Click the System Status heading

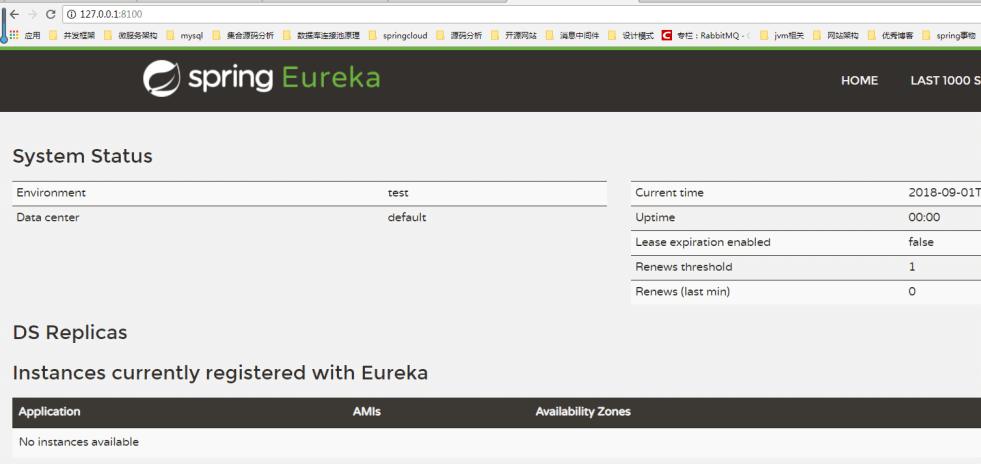pos(83,156)
